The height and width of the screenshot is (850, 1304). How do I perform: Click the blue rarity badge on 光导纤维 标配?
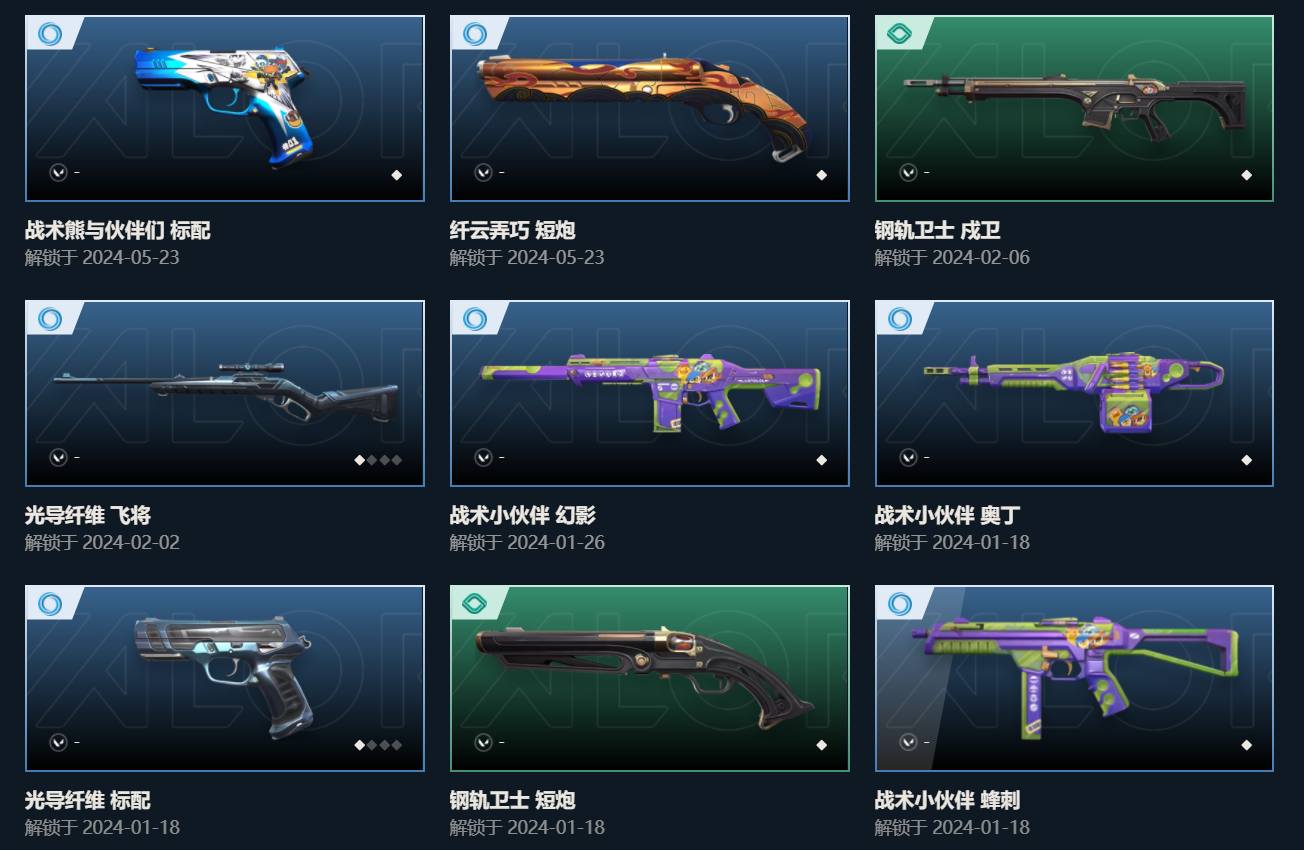50,604
